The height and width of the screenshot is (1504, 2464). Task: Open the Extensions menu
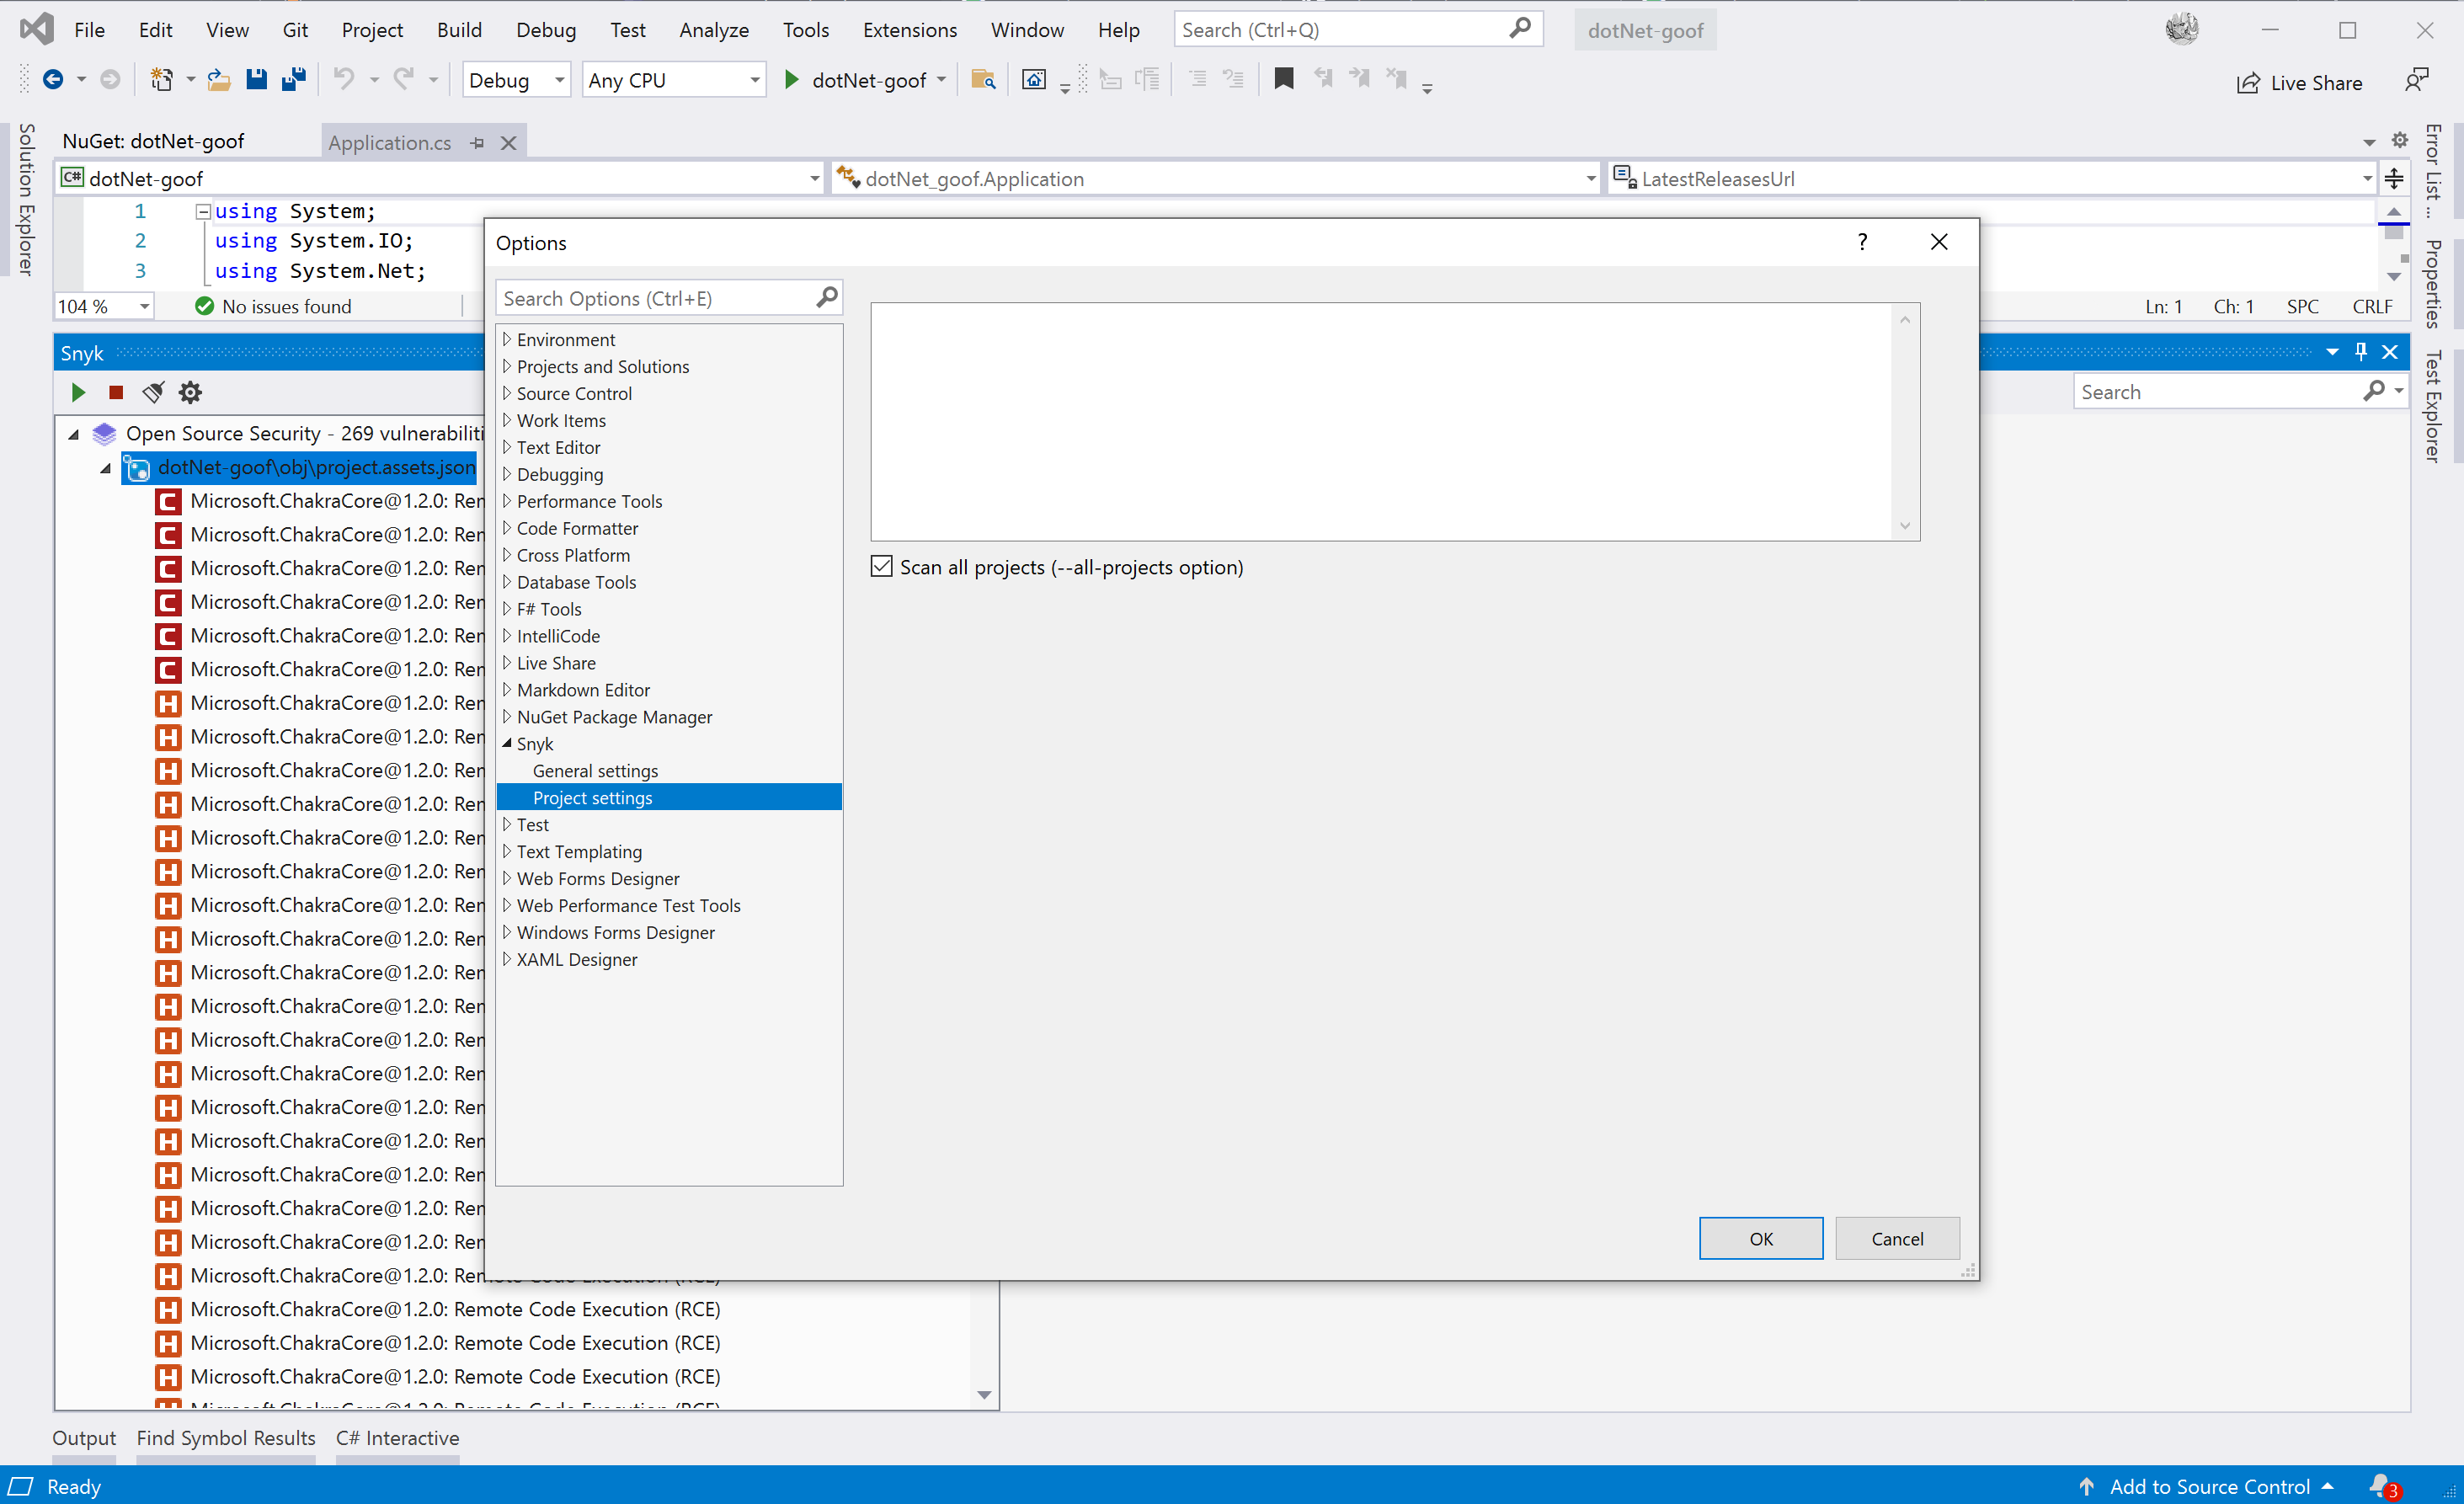tap(909, 30)
